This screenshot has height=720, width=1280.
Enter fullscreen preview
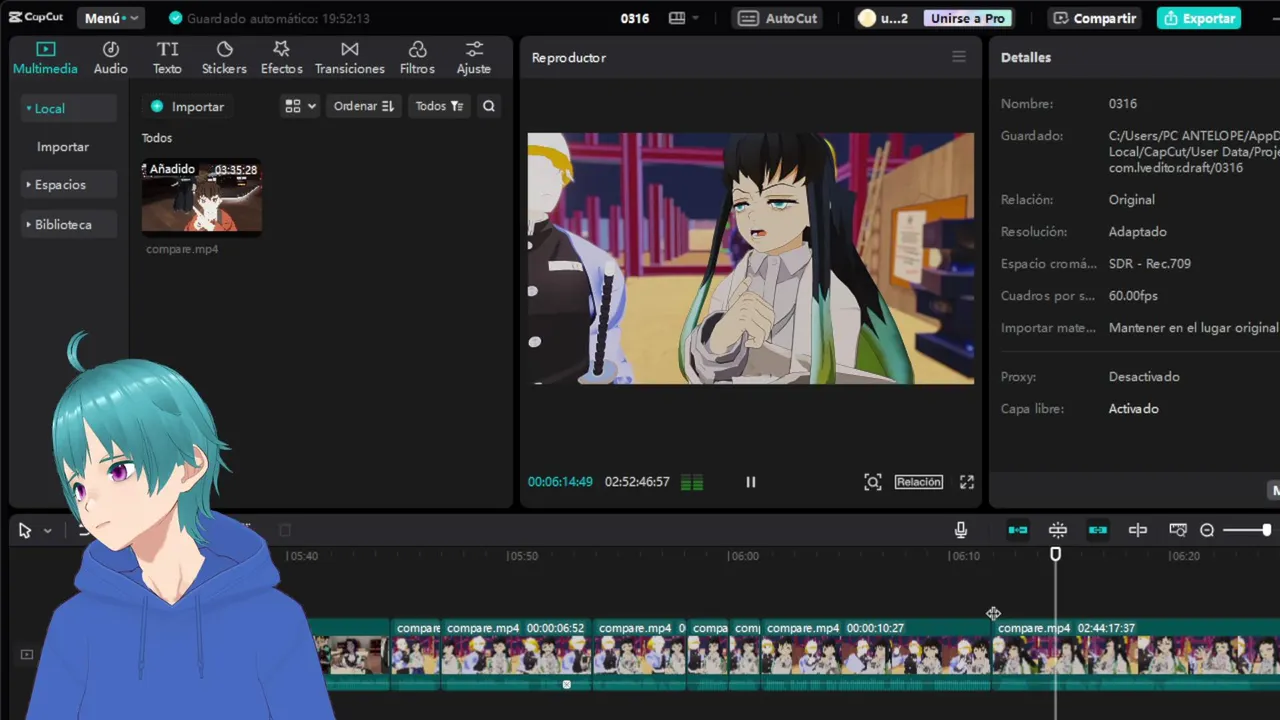(x=967, y=482)
